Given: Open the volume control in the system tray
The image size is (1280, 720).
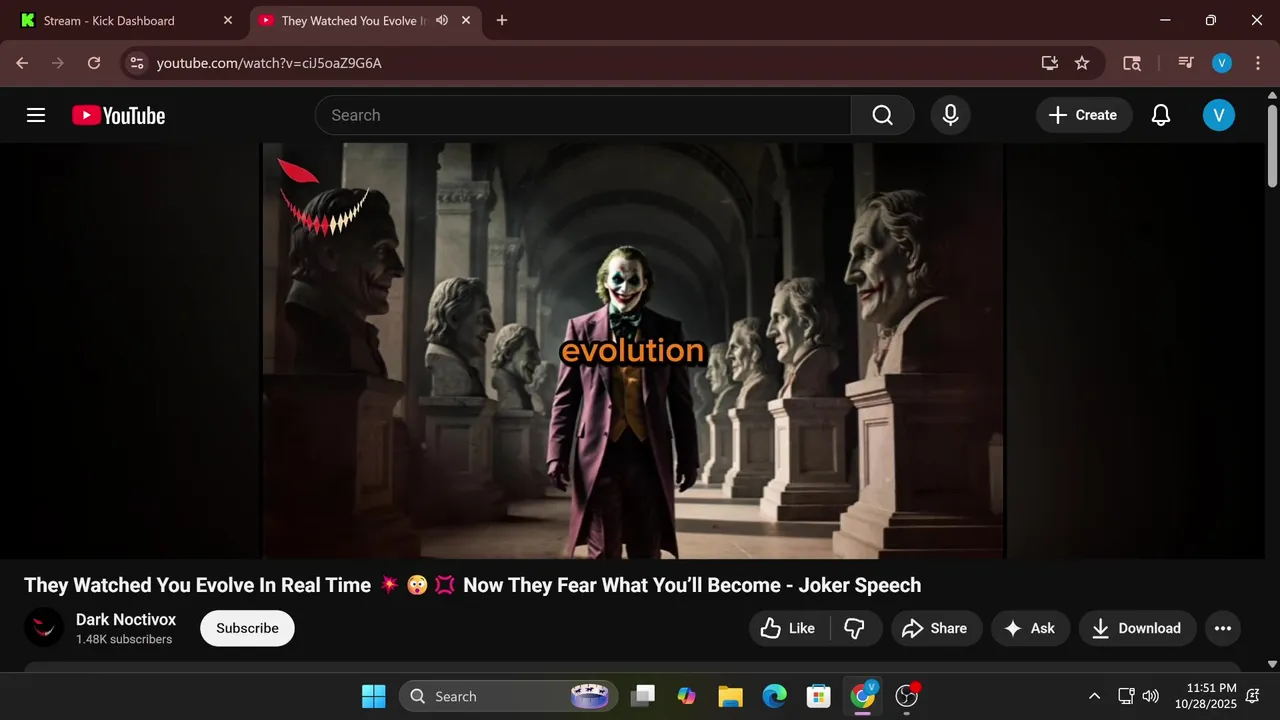Looking at the screenshot, I should (1150, 696).
